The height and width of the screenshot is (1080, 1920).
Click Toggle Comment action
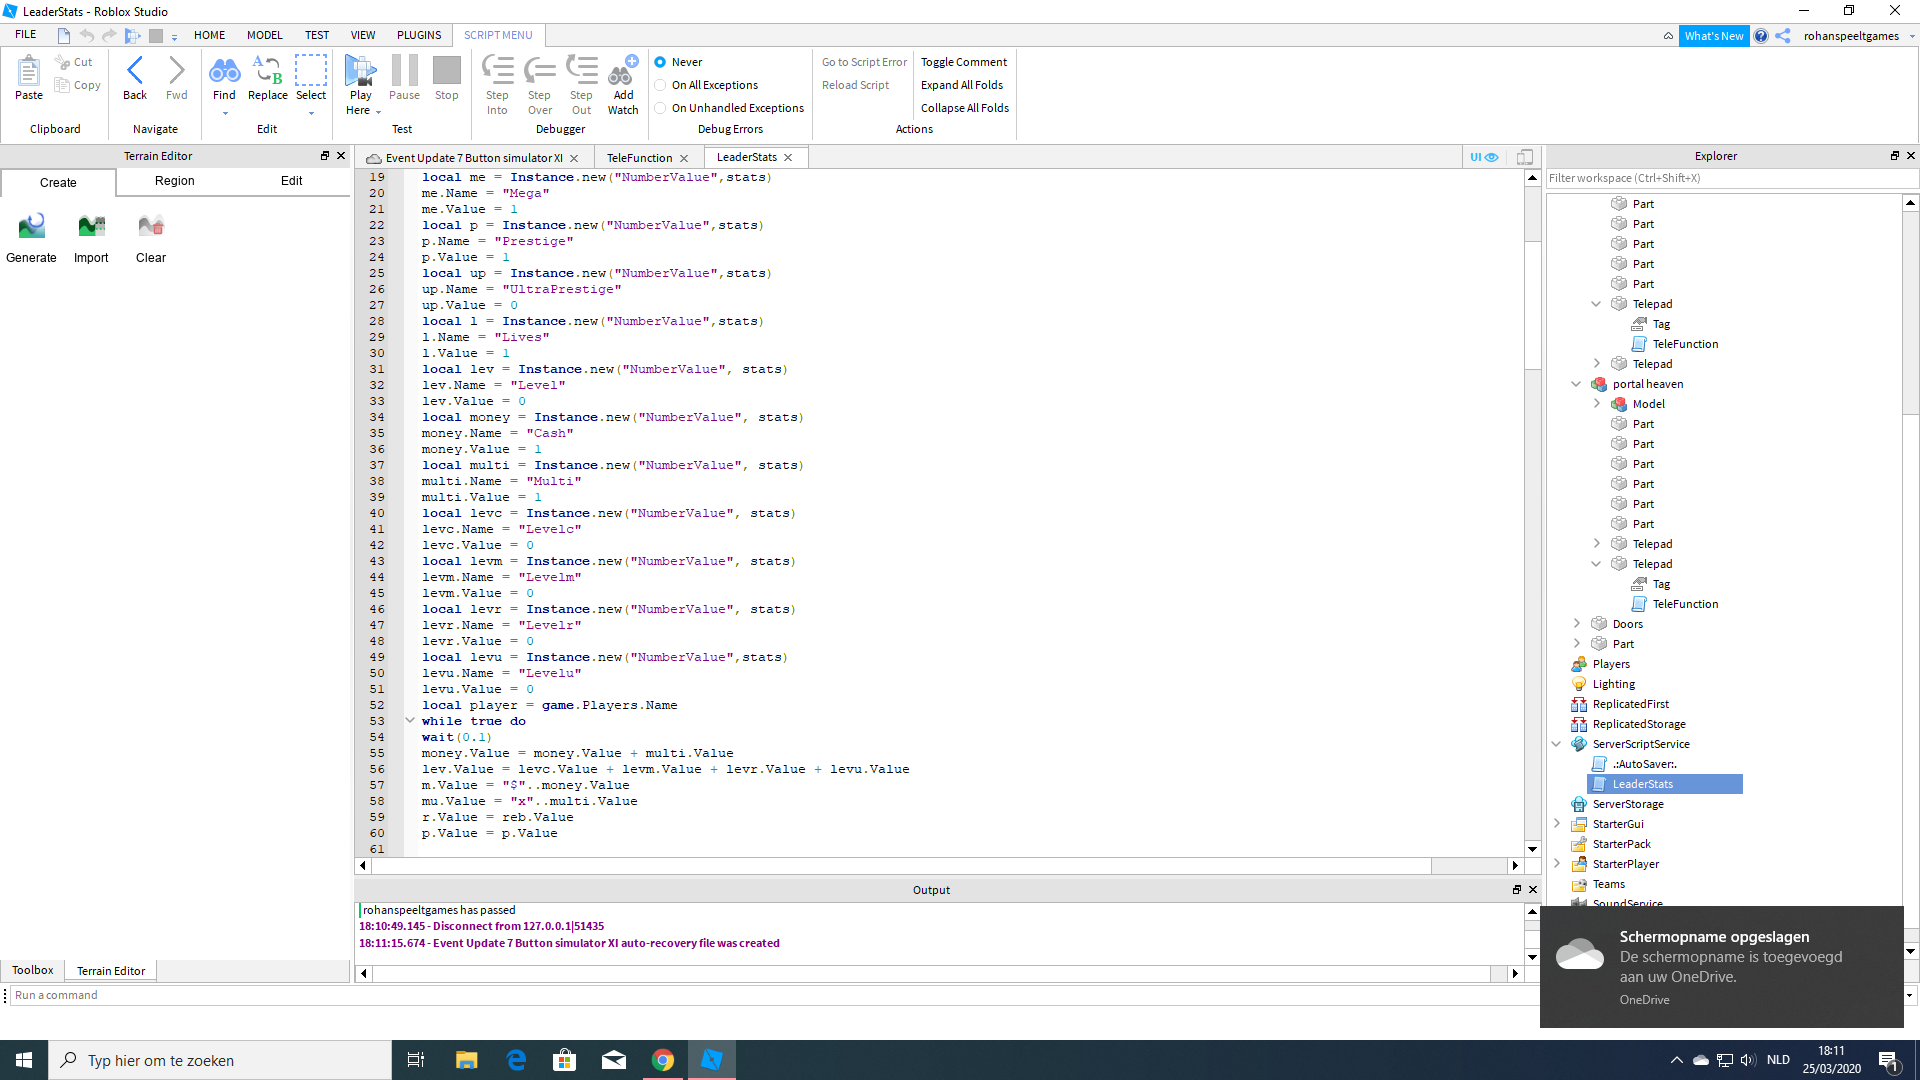964,62
